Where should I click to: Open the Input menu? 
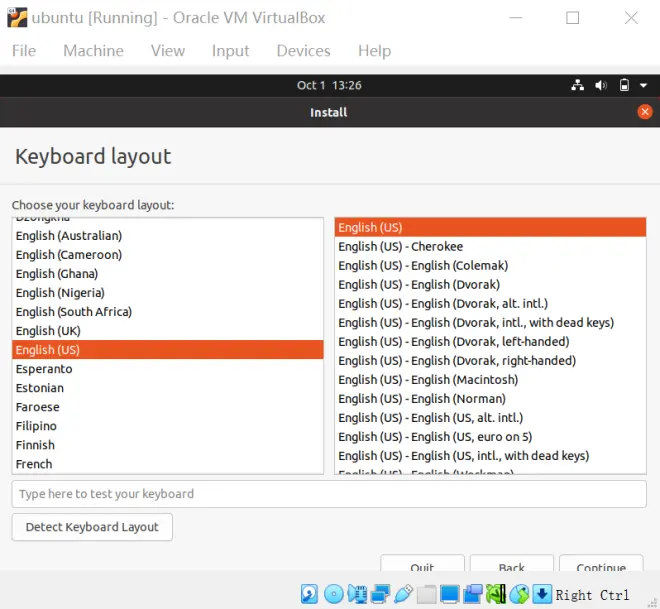[230, 51]
